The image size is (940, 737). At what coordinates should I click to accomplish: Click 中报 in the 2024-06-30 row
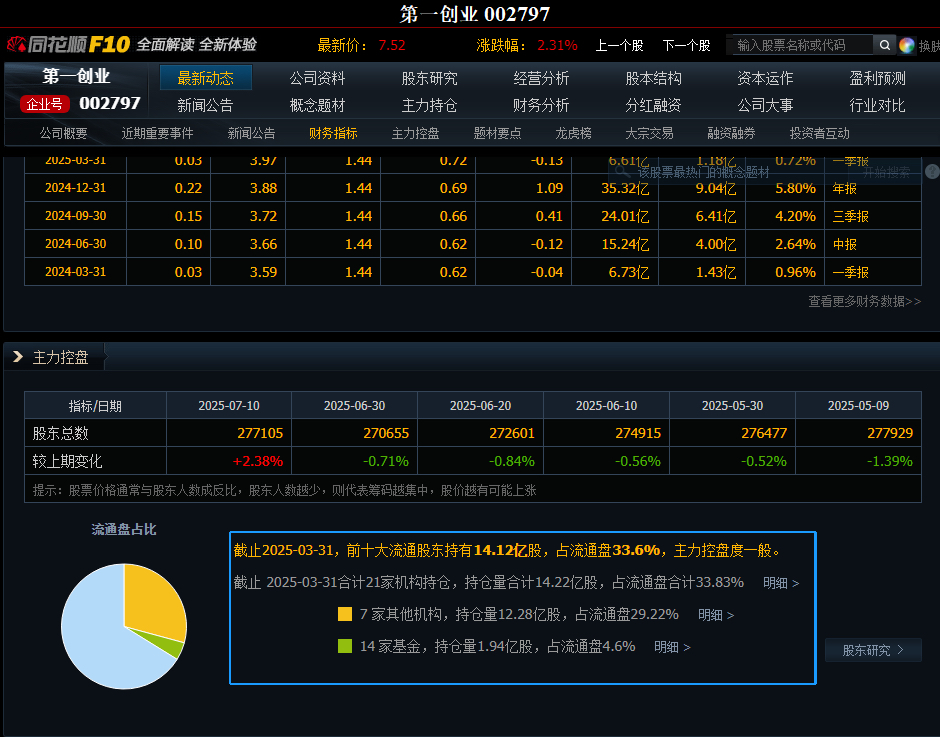844,244
